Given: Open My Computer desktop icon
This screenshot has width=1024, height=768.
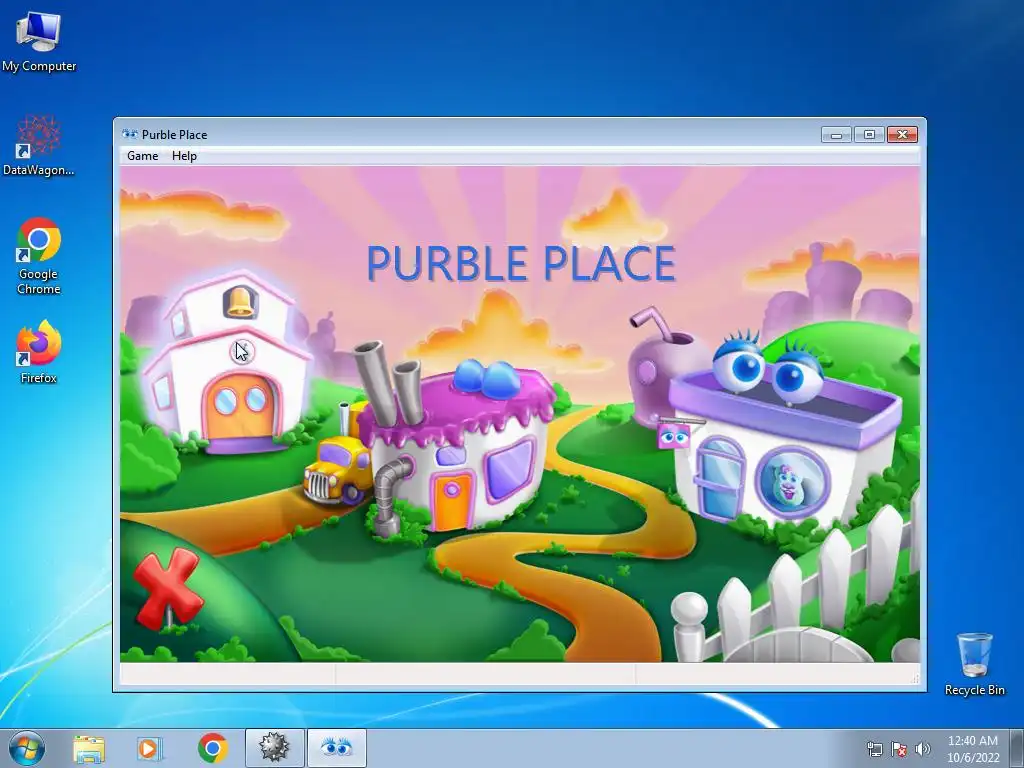Looking at the screenshot, I should click(39, 41).
